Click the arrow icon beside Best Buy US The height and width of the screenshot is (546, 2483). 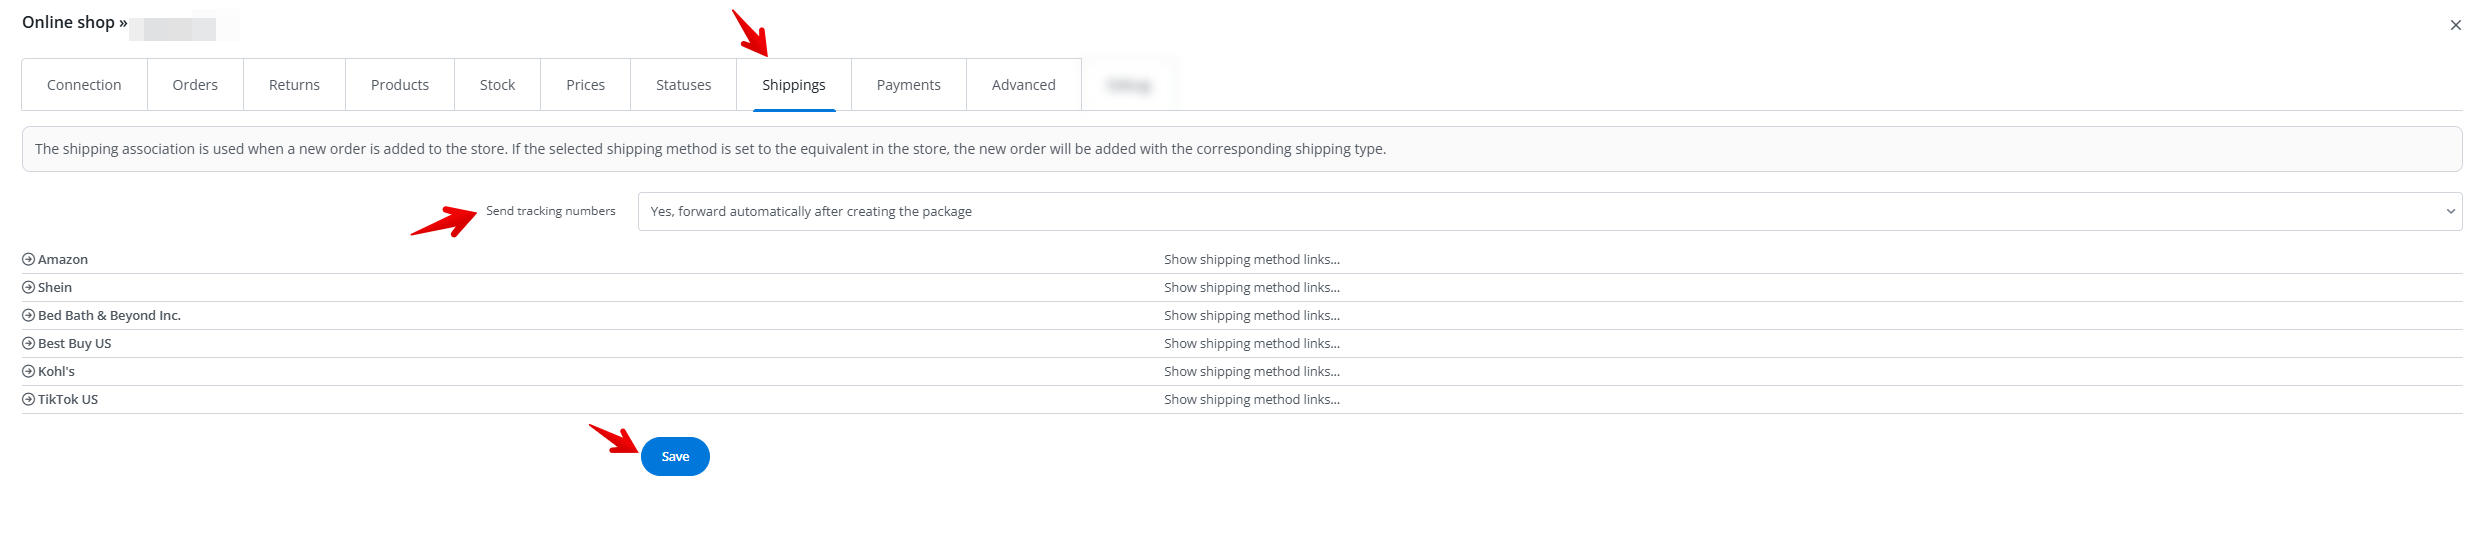(x=28, y=343)
